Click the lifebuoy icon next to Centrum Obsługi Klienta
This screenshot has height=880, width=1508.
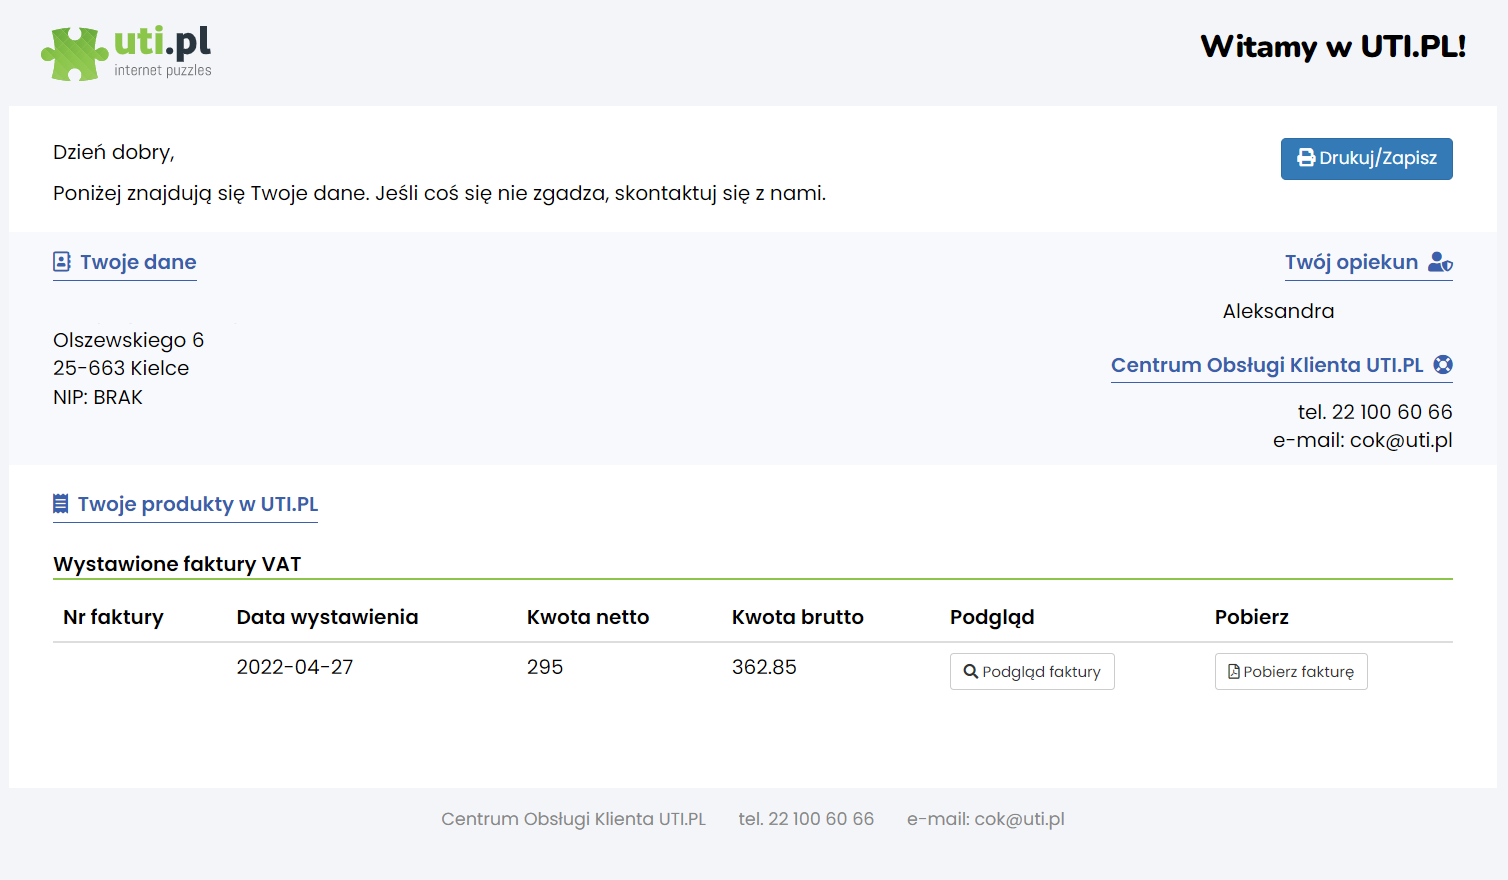1443,365
